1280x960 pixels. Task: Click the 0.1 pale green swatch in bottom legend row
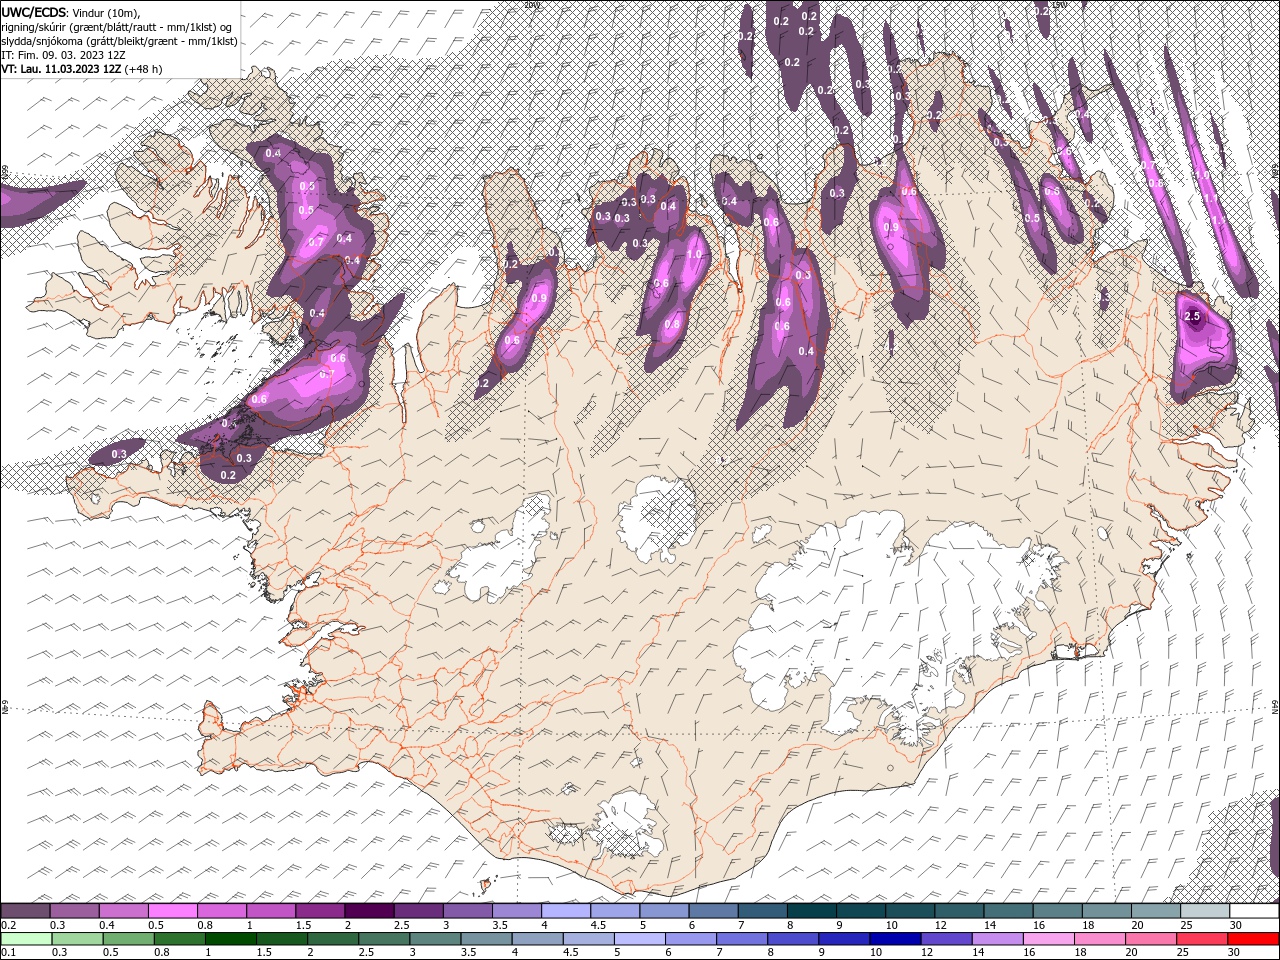point(27,939)
